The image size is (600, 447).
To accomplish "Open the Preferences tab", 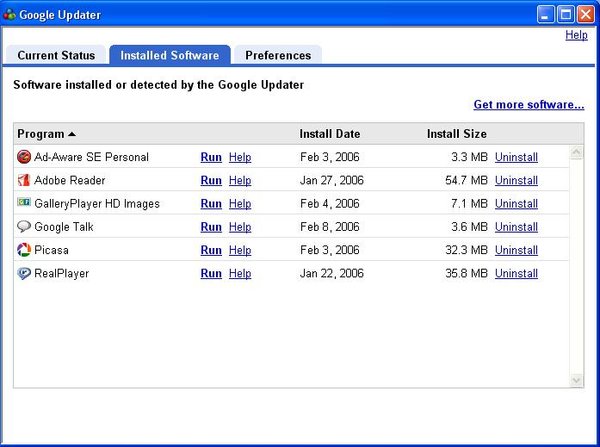I will point(277,55).
